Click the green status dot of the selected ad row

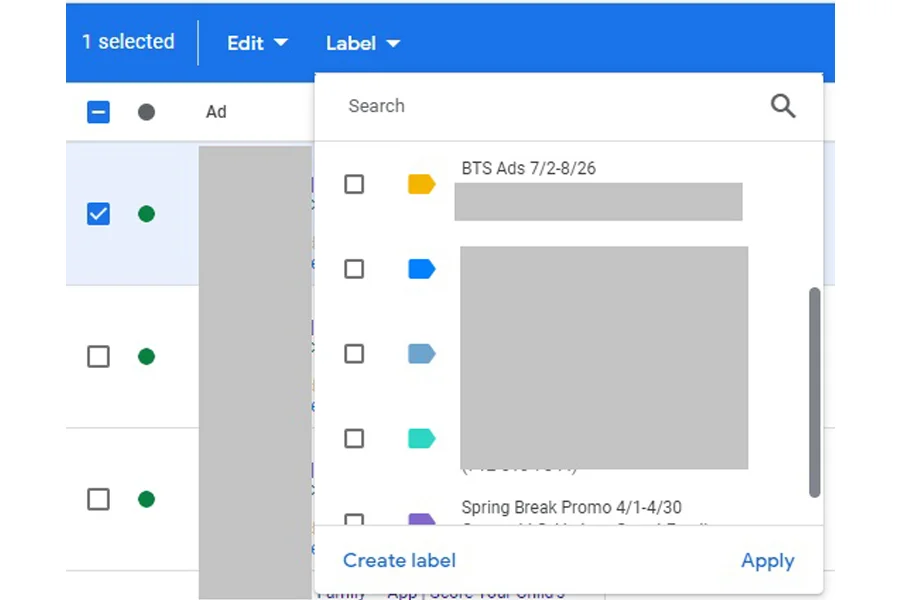[146, 214]
